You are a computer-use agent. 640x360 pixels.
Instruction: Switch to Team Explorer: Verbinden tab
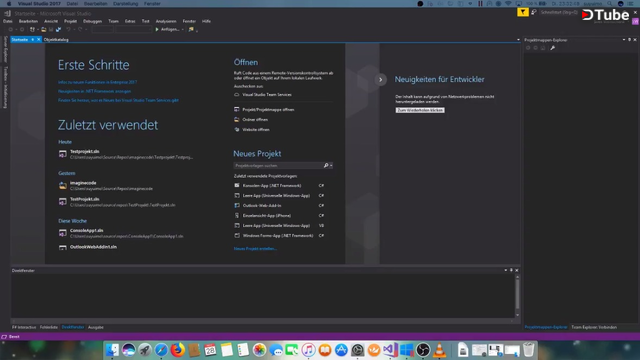(x=594, y=327)
